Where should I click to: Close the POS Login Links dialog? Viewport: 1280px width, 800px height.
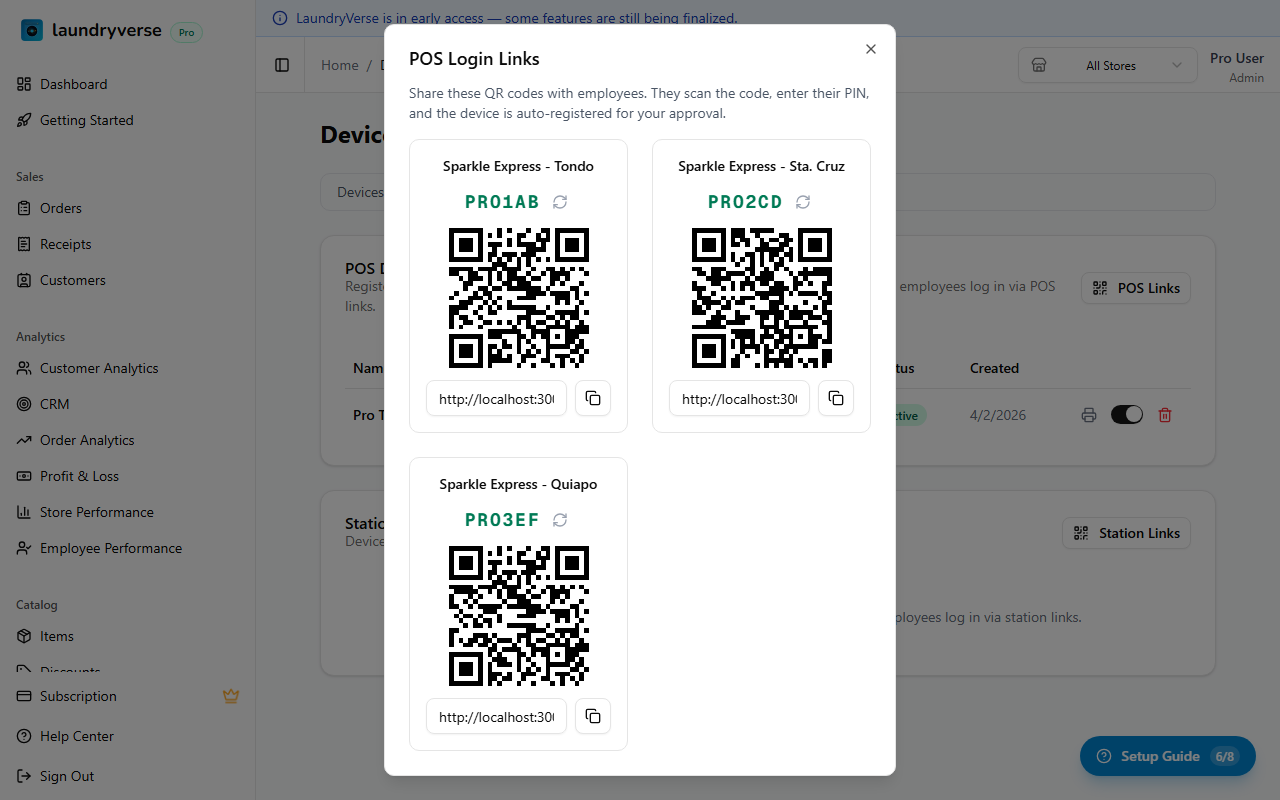[871, 49]
